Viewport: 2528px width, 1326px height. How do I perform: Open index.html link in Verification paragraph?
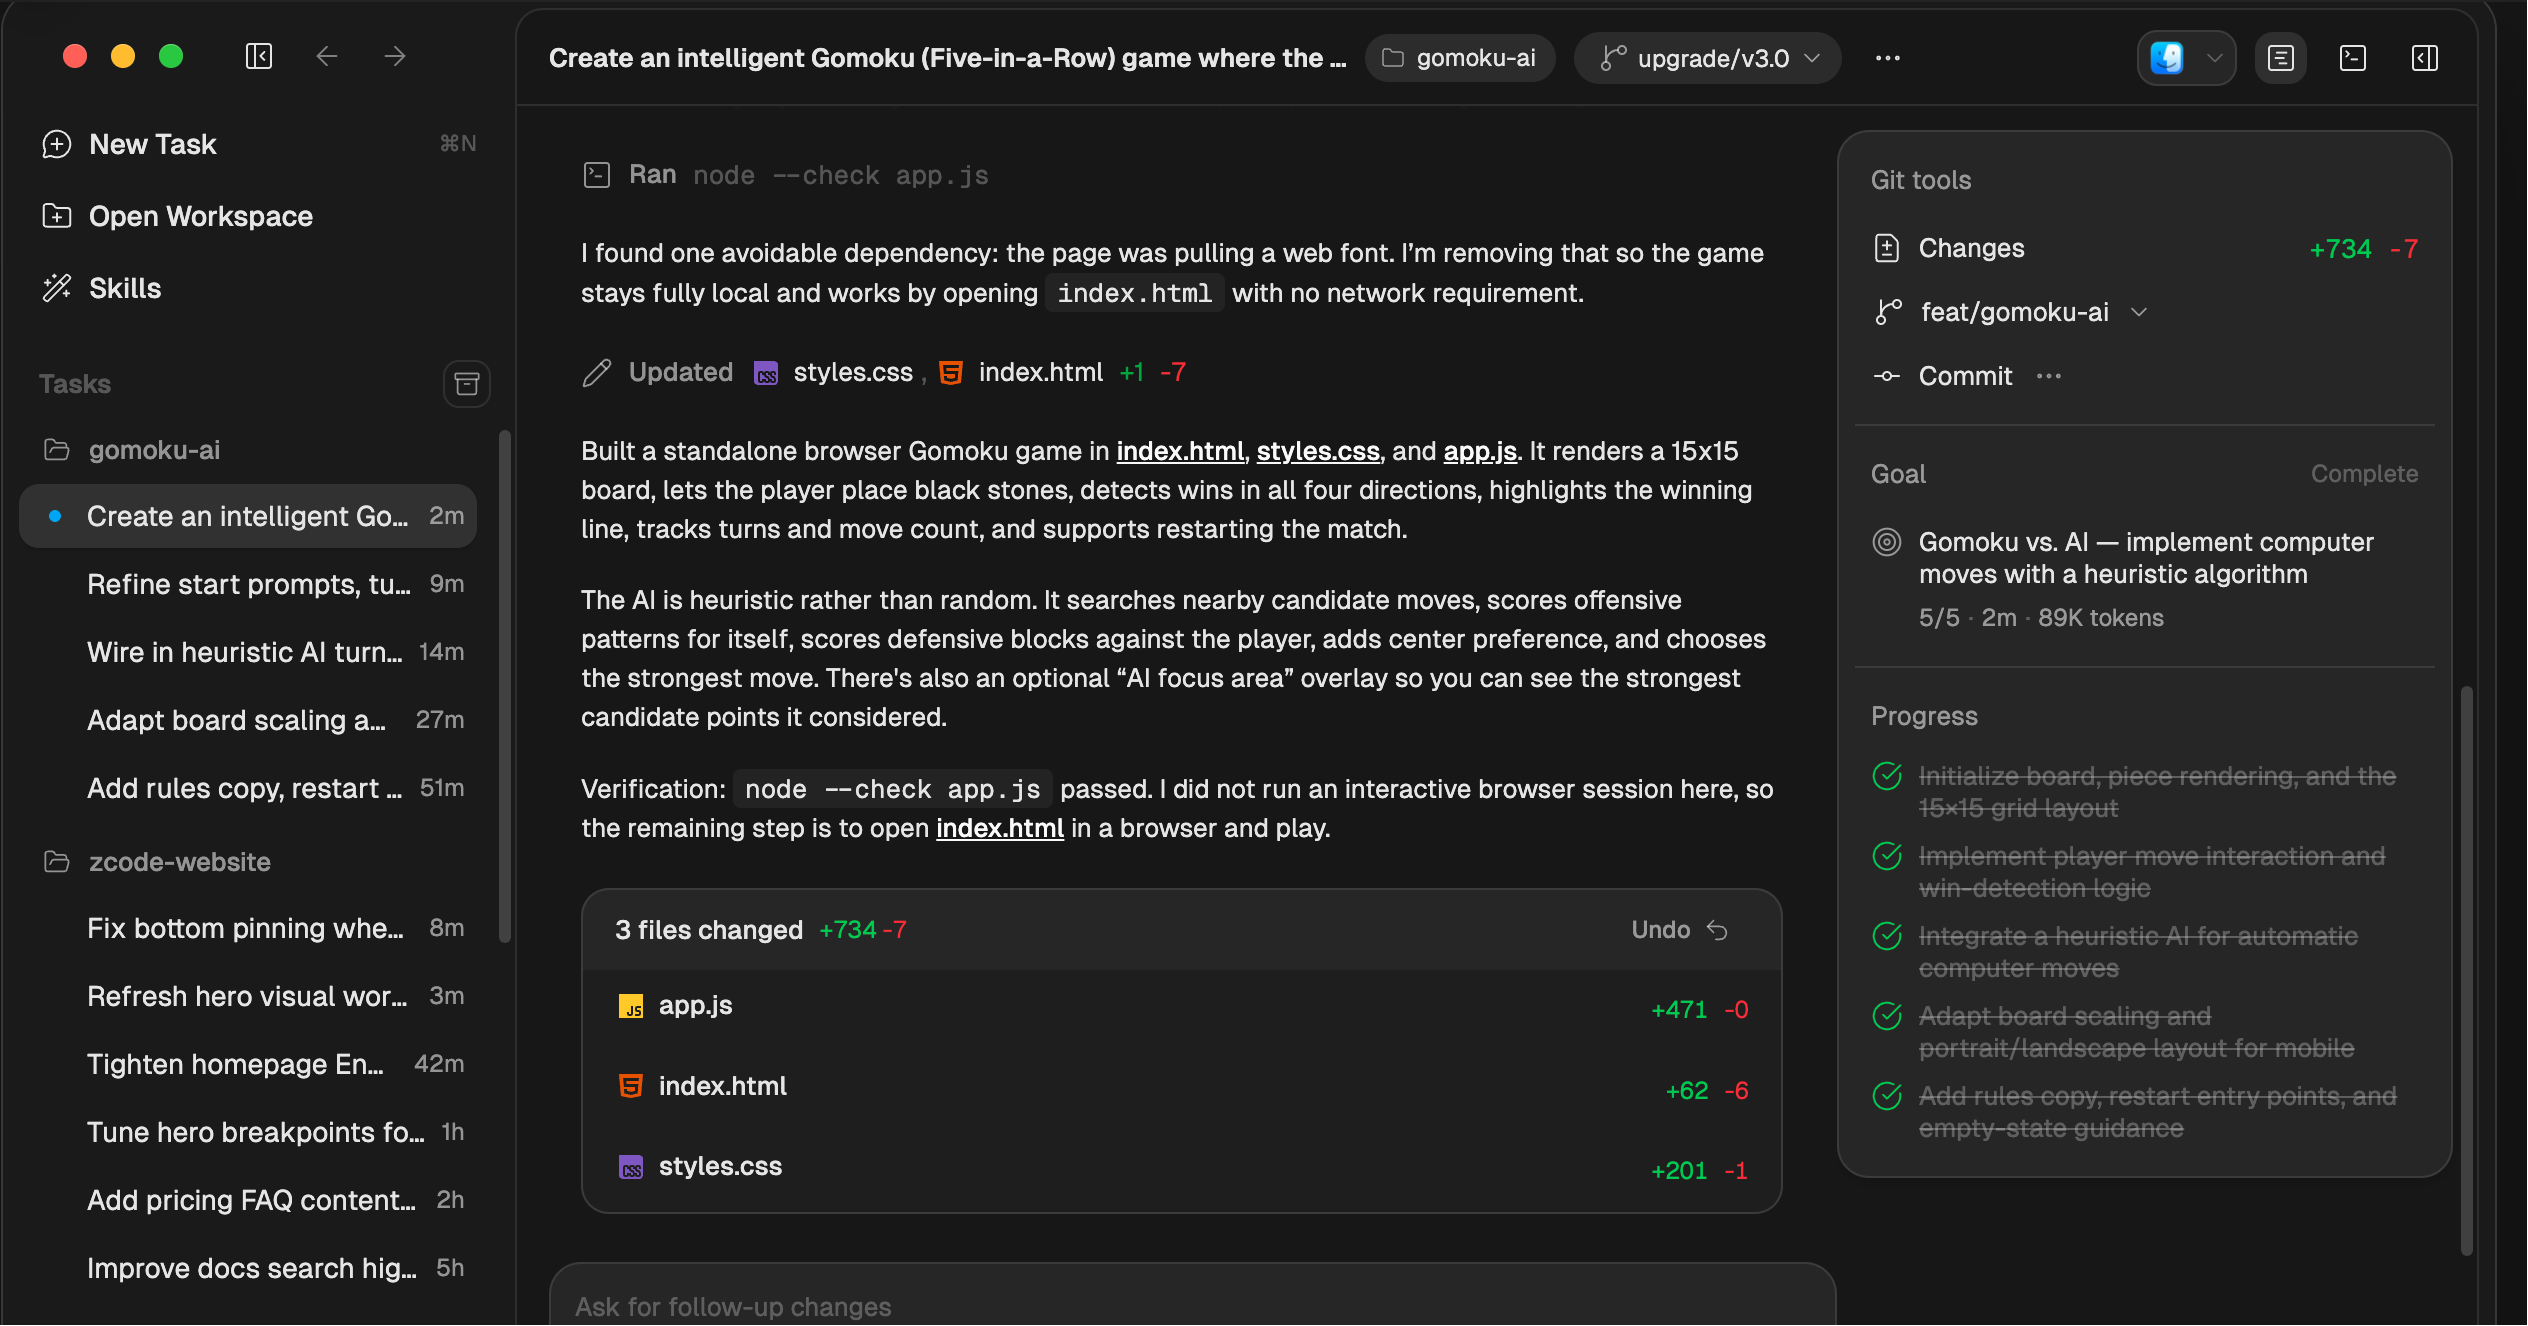(999, 828)
